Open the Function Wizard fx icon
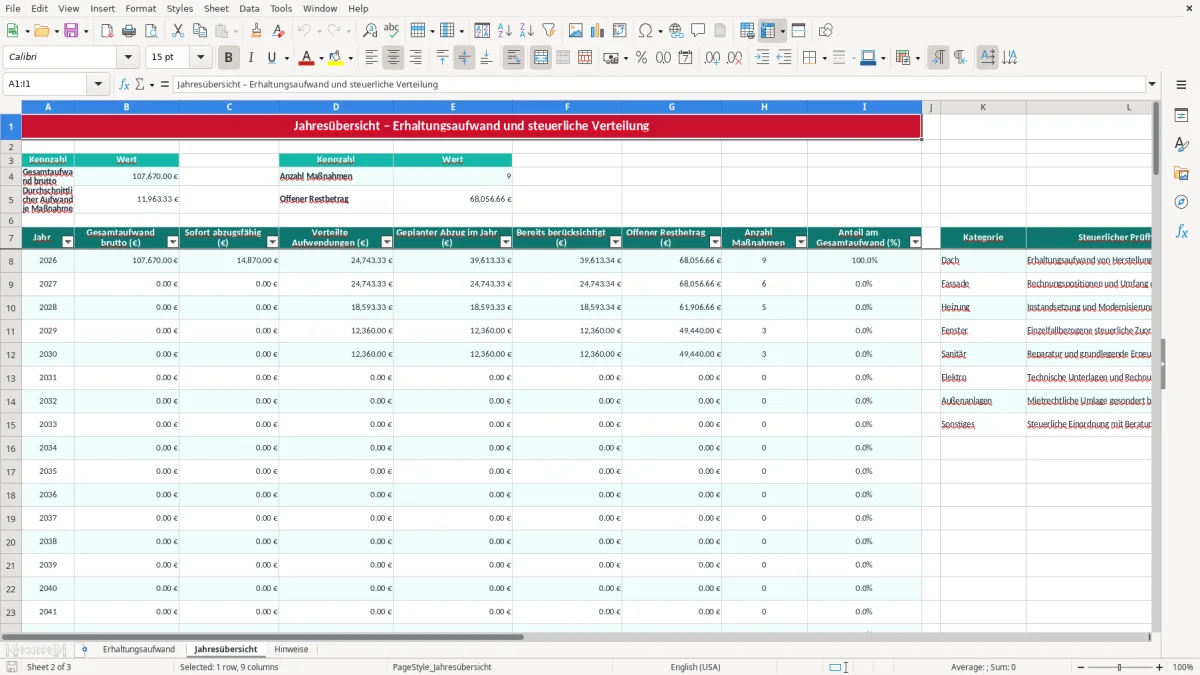 click(x=125, y=85)
